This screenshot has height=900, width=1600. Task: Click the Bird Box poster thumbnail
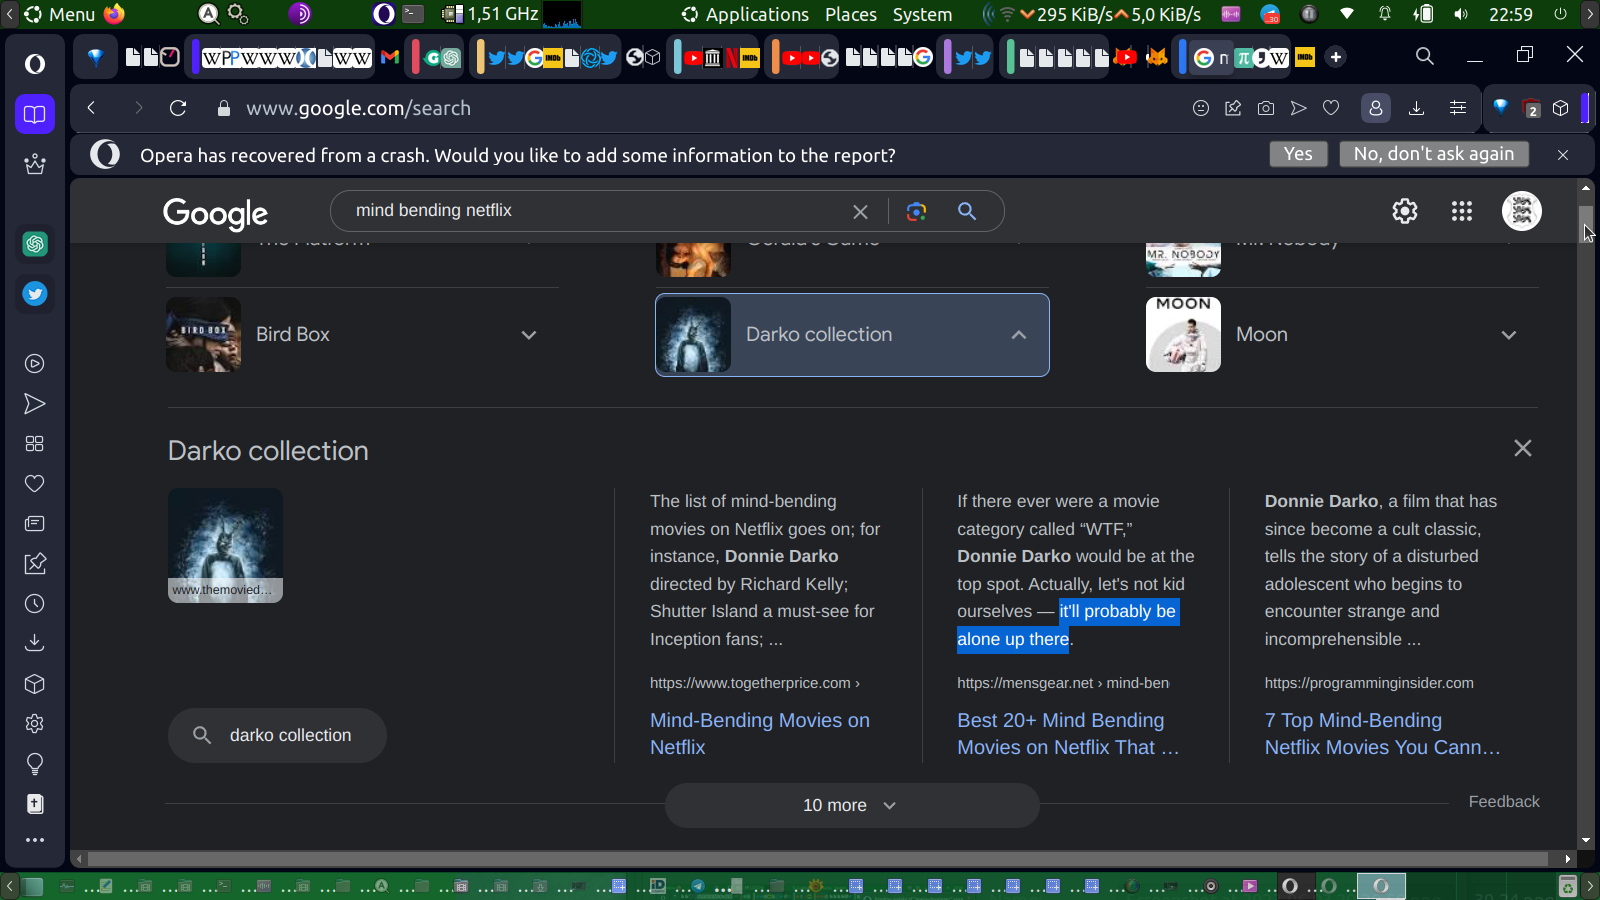point(203,335)
